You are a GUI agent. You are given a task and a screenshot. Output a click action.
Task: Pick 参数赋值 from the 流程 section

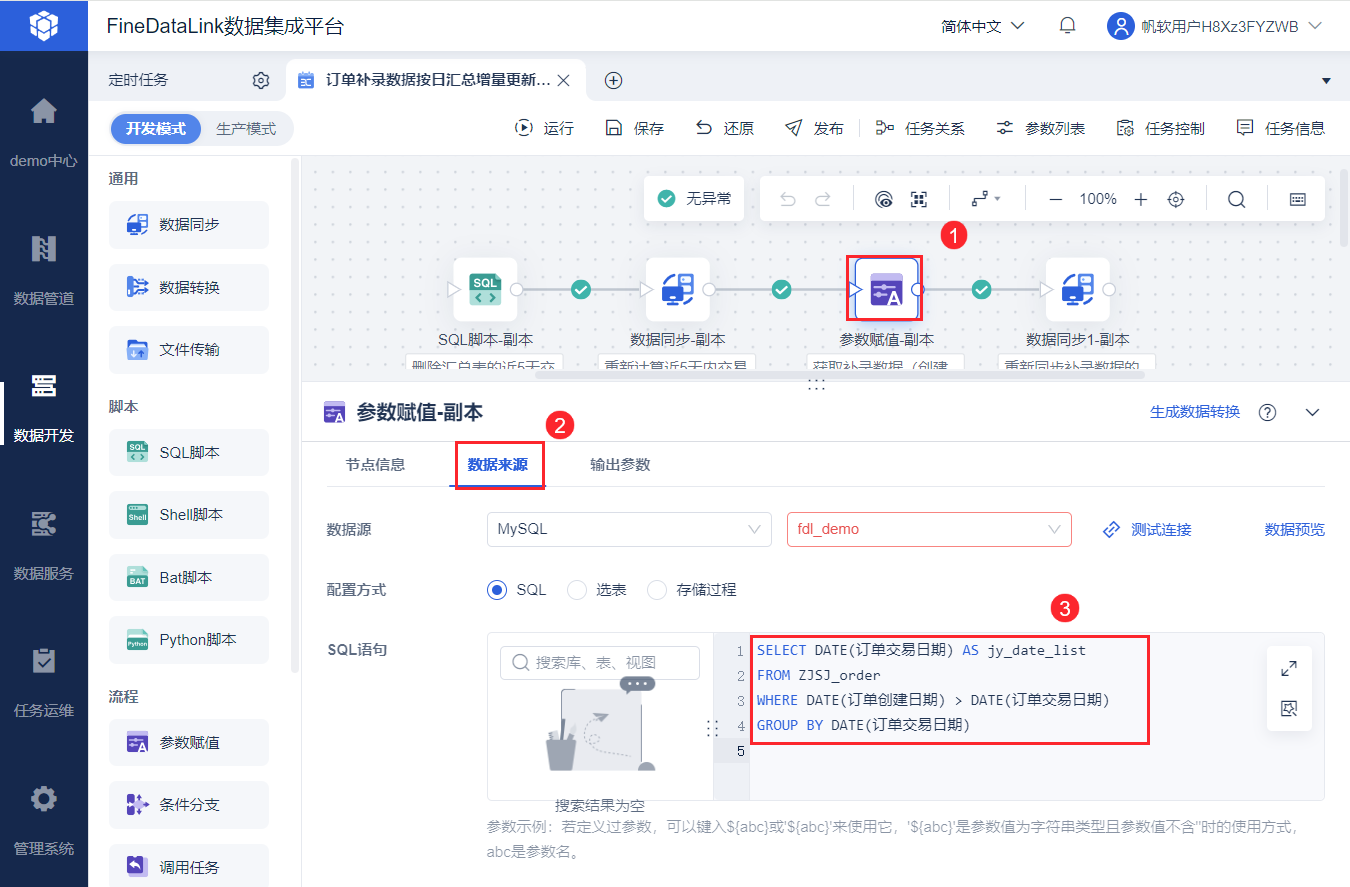(189, 743)
